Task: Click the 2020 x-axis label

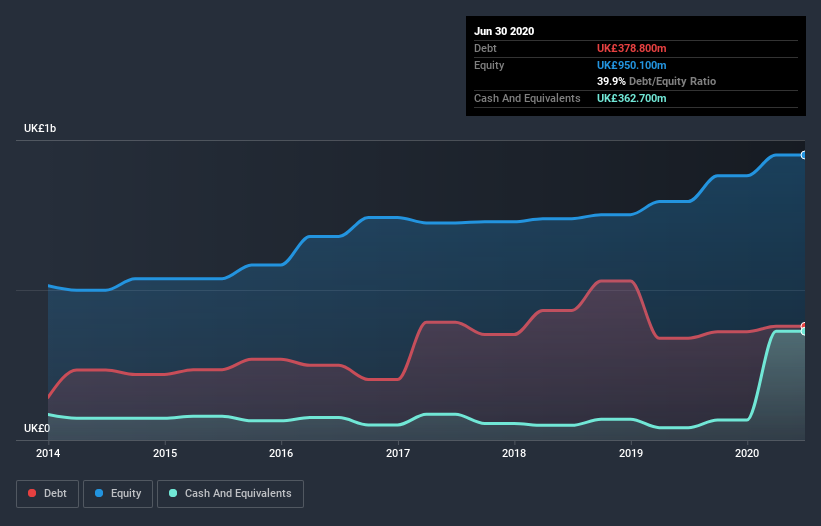Action: click(747, 453)
